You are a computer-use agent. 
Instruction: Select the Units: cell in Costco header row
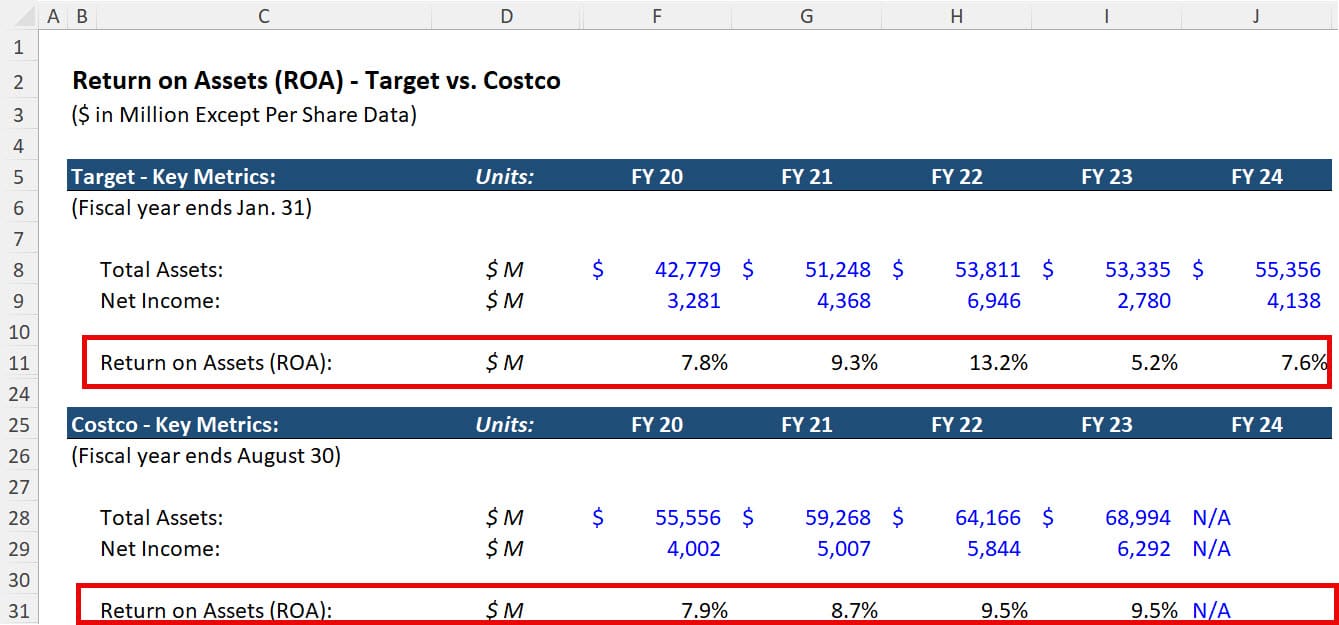click(506, 424)
